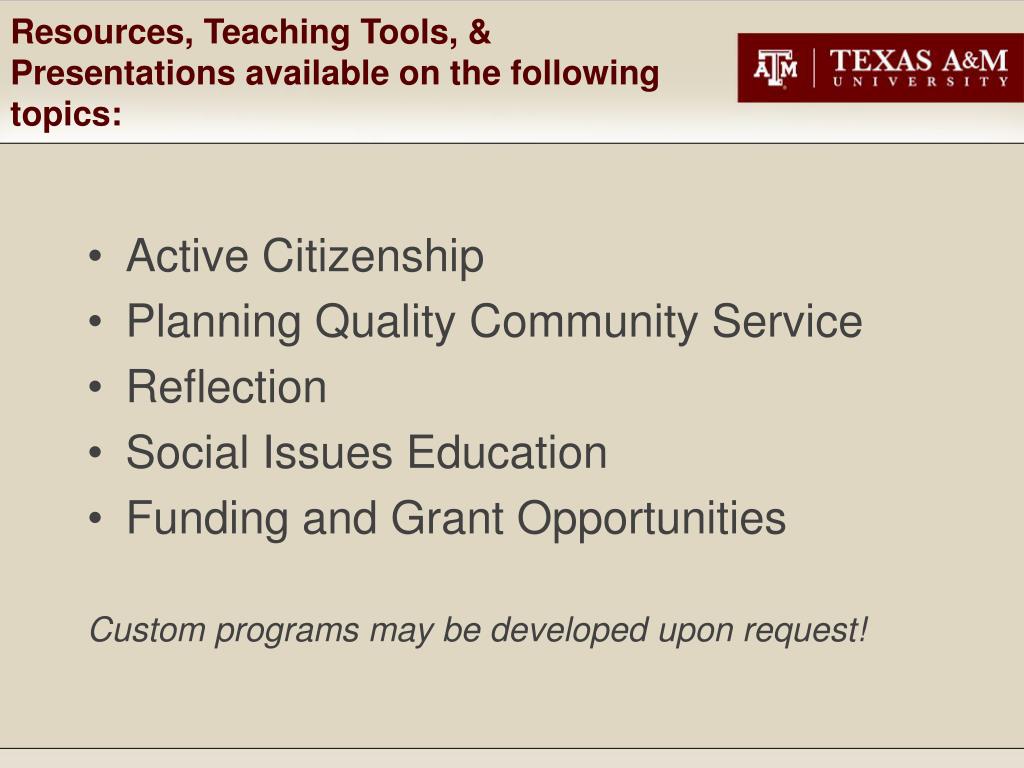Click the Social Issues Education topic
1024x768 pixels.
click(366, 452)
